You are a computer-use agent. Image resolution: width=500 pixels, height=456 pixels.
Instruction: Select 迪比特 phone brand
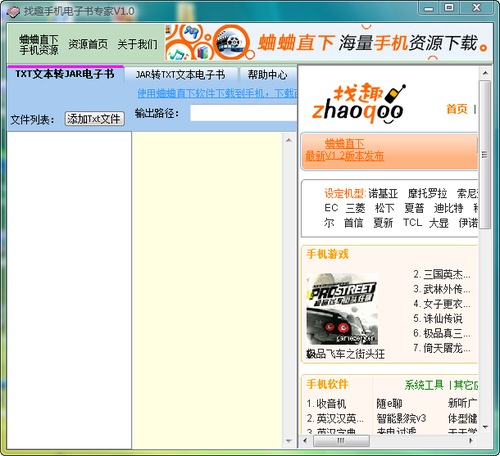(x=448, y=208)
